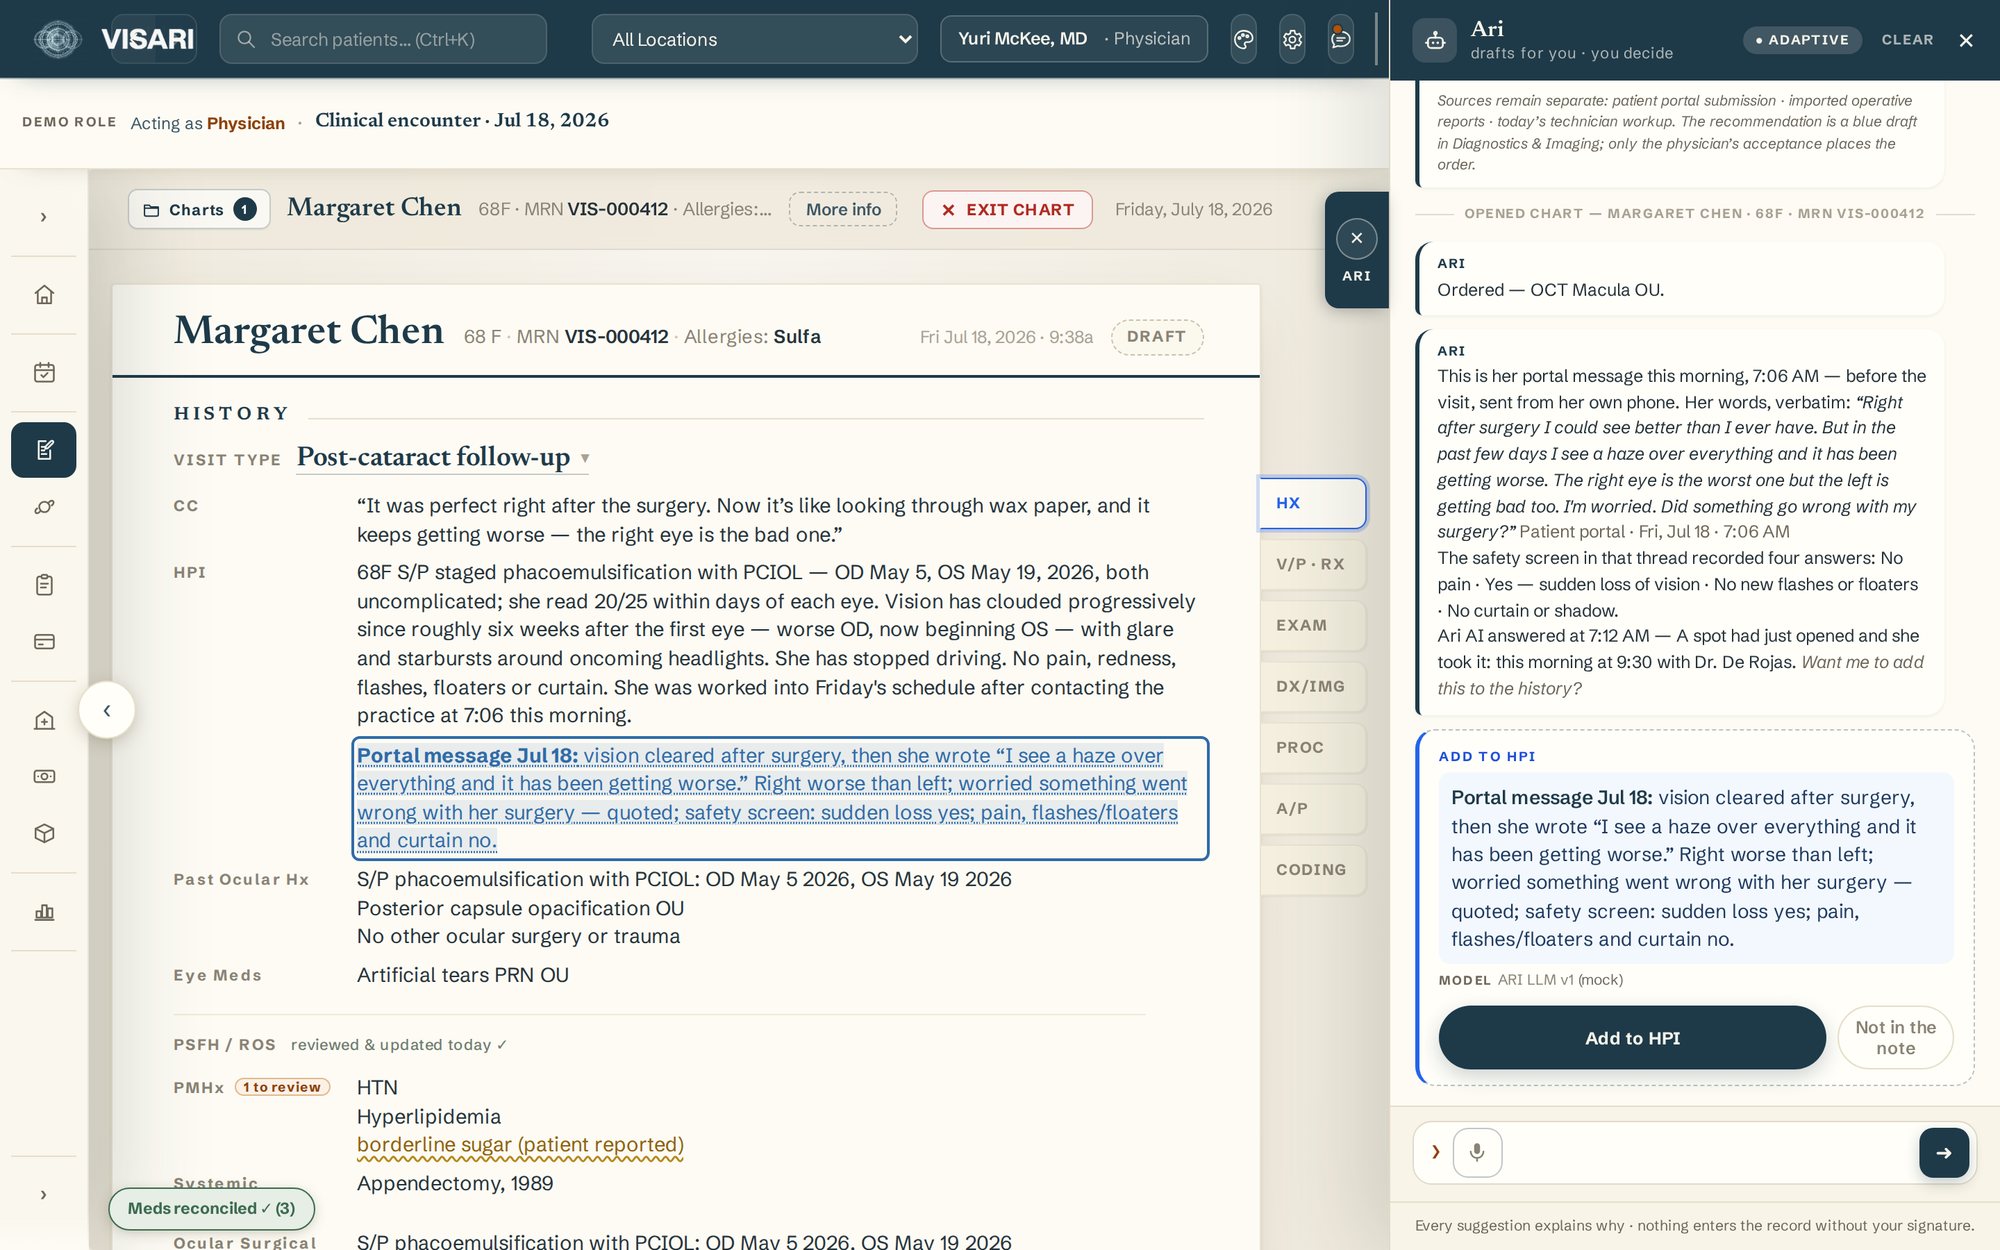Switch to the V/P · RX tab

click(x=1312, y=564)
